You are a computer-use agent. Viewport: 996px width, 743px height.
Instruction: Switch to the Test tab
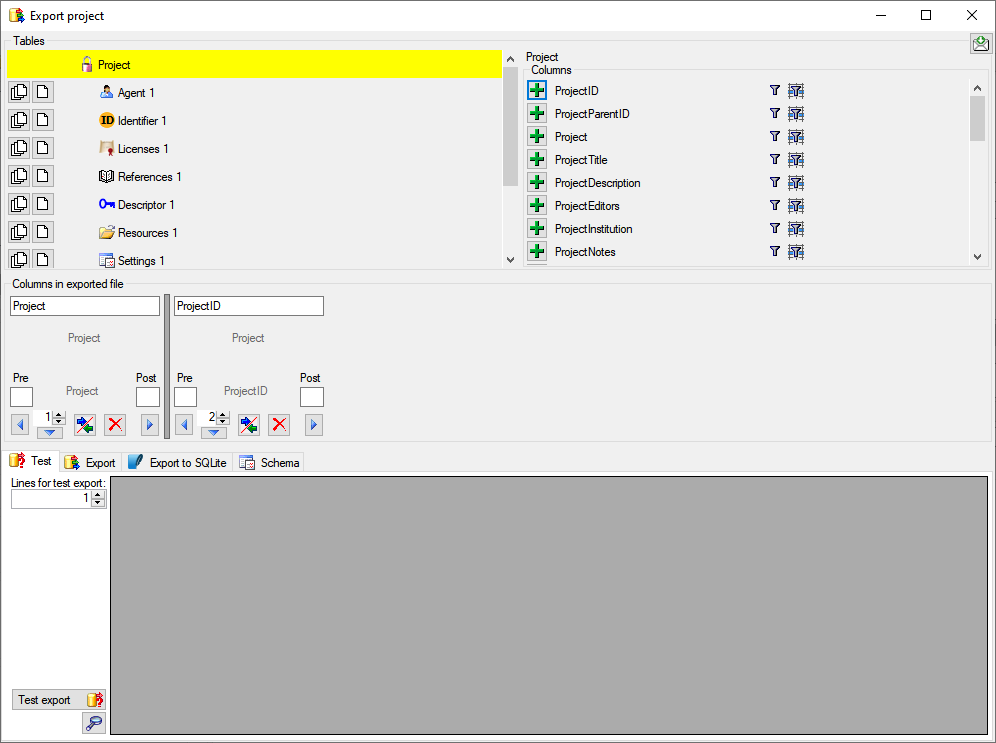tap(31, 461)
